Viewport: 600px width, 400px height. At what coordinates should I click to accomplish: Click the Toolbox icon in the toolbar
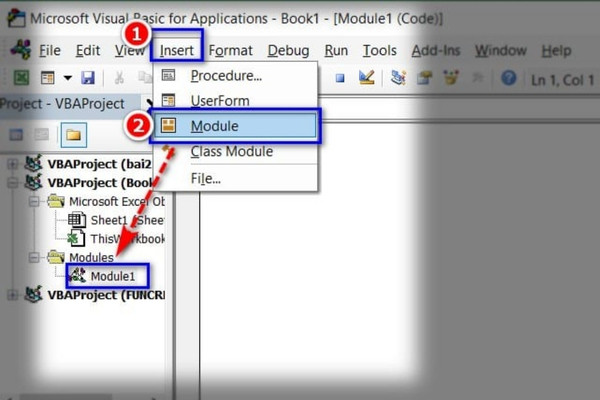[478, 78]
